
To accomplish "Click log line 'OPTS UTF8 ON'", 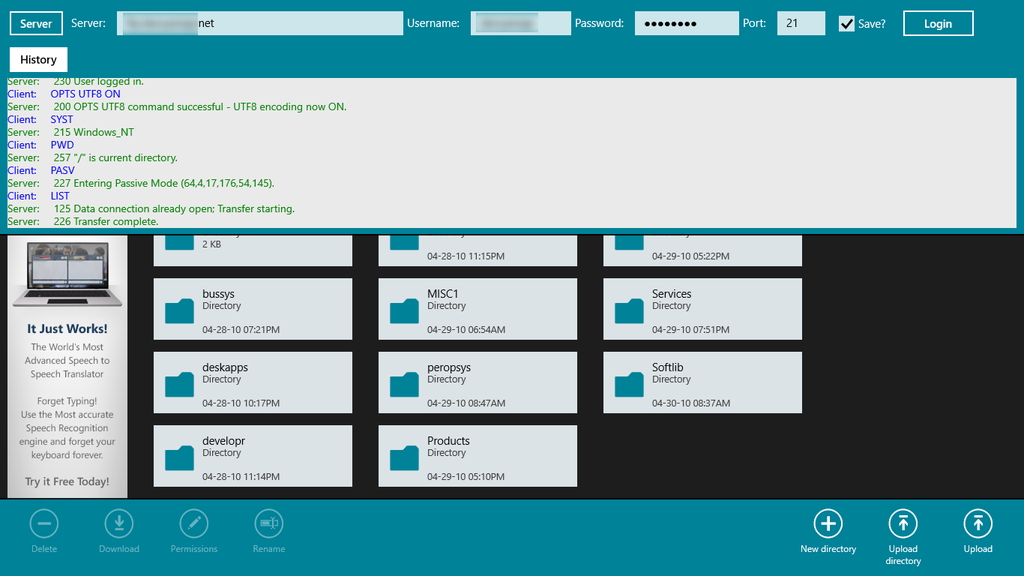I will (x=86, y=93).
